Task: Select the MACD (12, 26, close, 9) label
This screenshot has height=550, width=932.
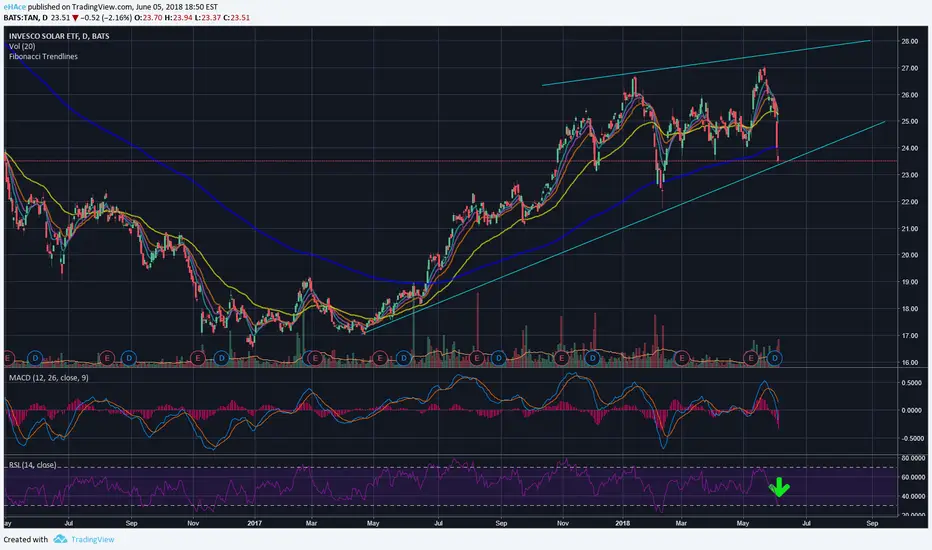Action: pyautogui.click(x=49, y=378)
